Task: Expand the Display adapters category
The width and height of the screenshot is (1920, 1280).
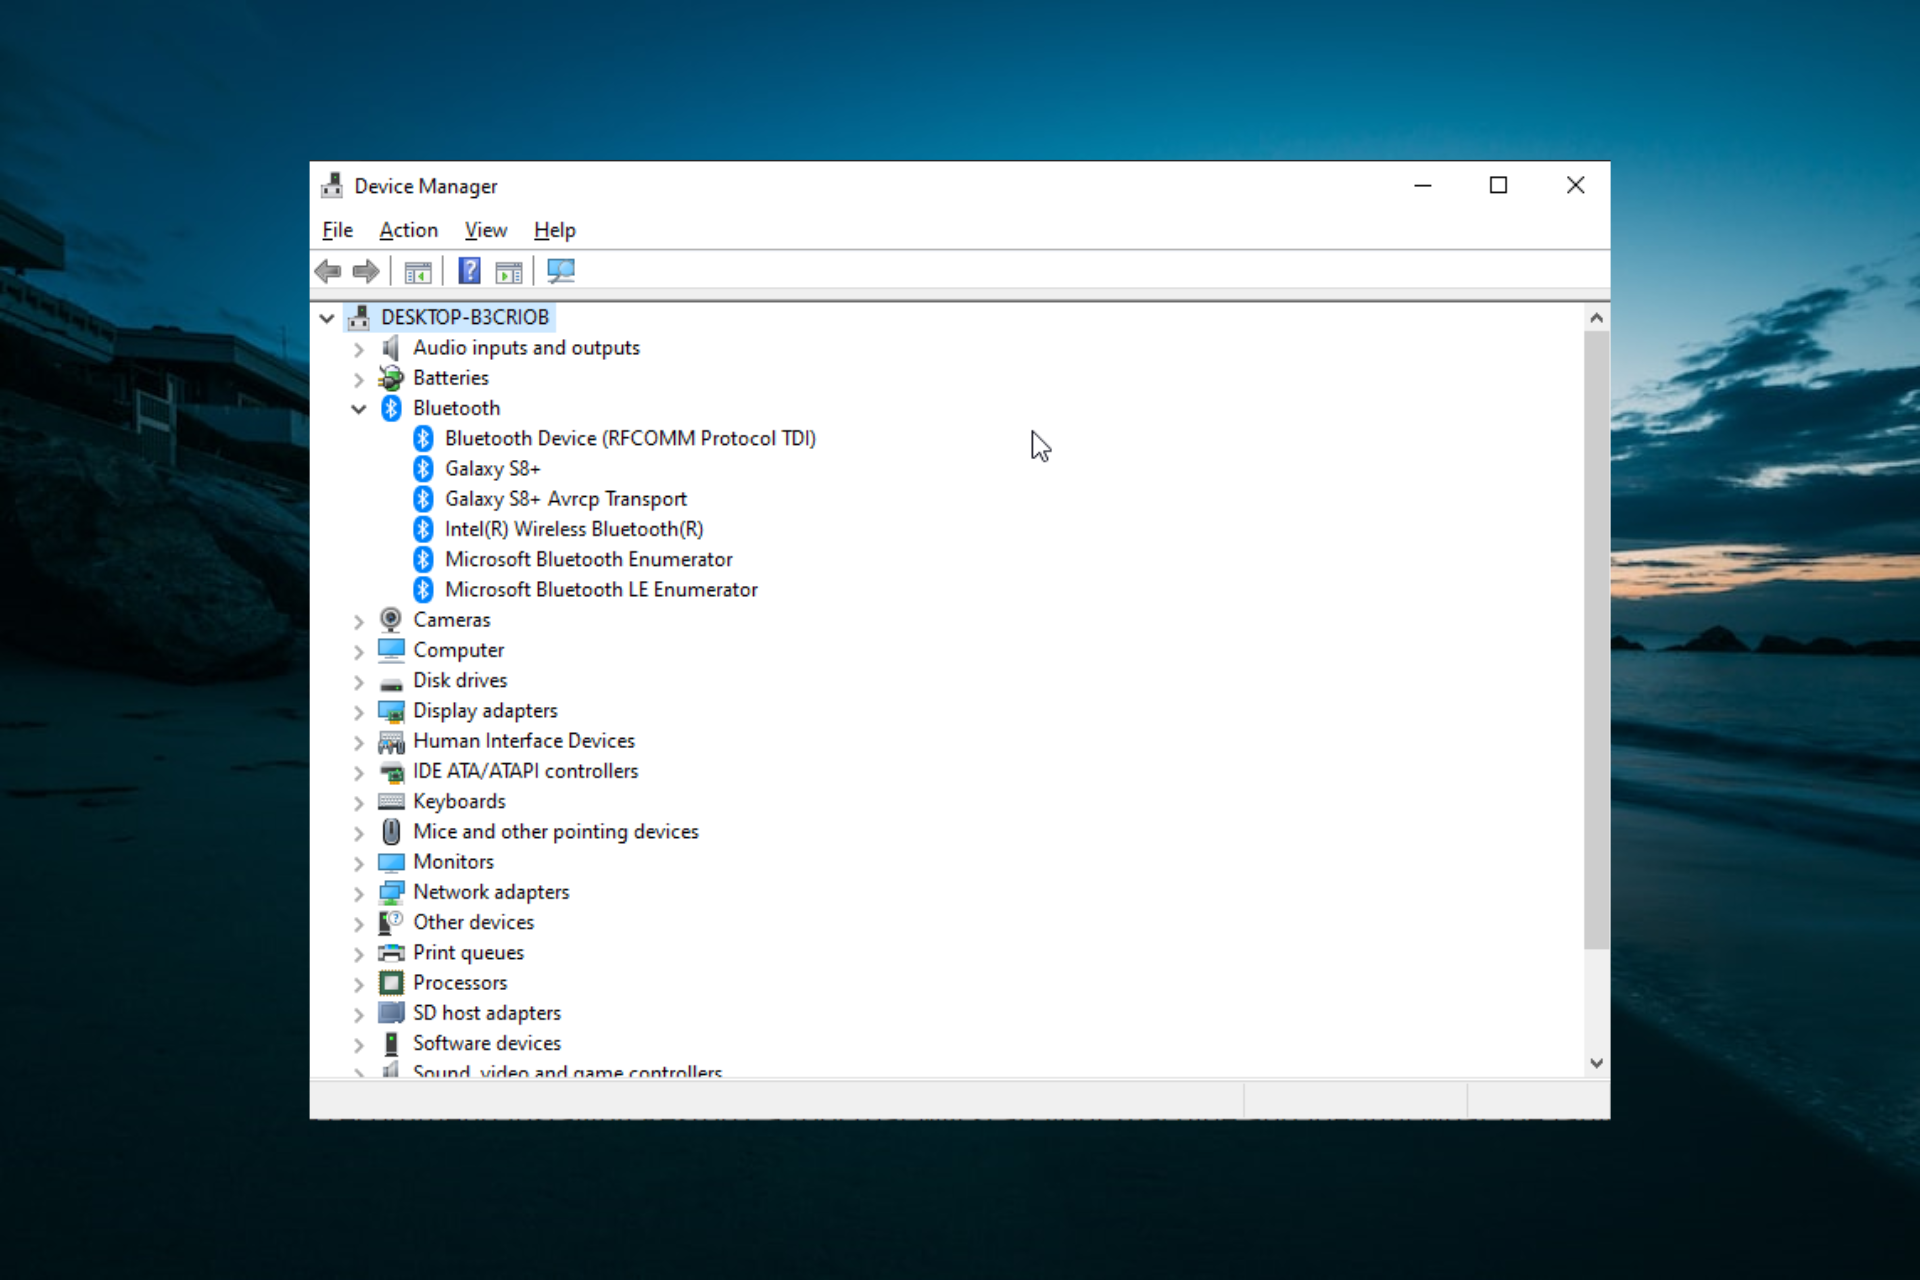Action: coord(359,712)
